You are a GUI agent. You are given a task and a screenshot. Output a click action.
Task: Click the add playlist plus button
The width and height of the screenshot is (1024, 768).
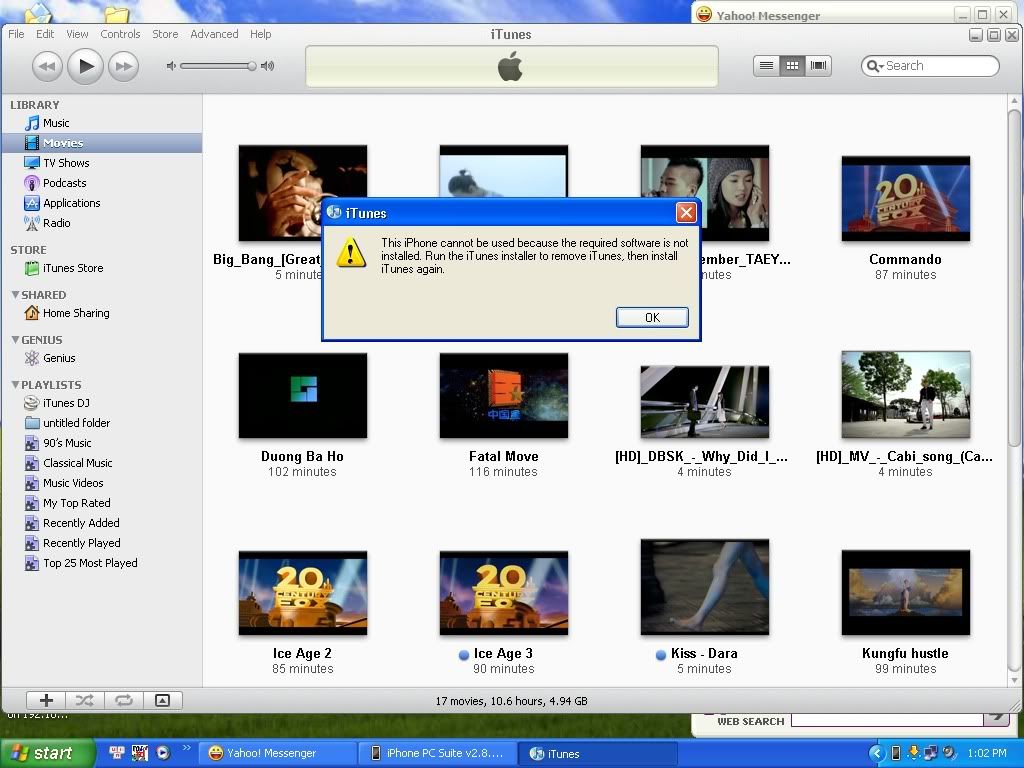(x=46, y=701)
